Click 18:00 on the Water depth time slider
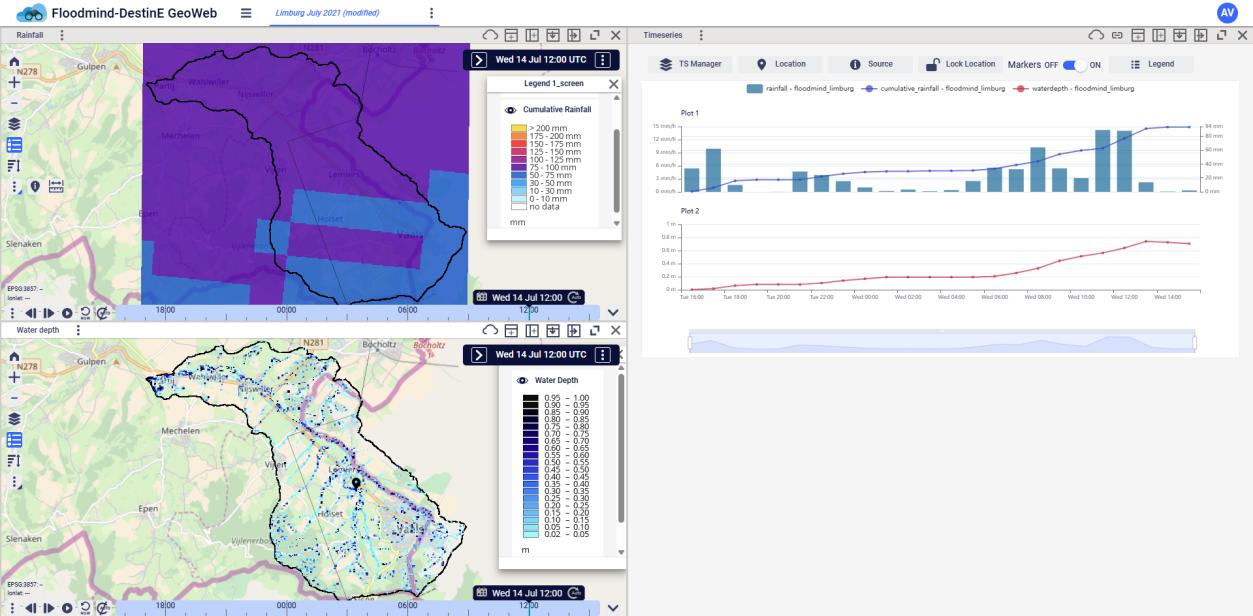The image size is (1253, 616). point(165,607)
